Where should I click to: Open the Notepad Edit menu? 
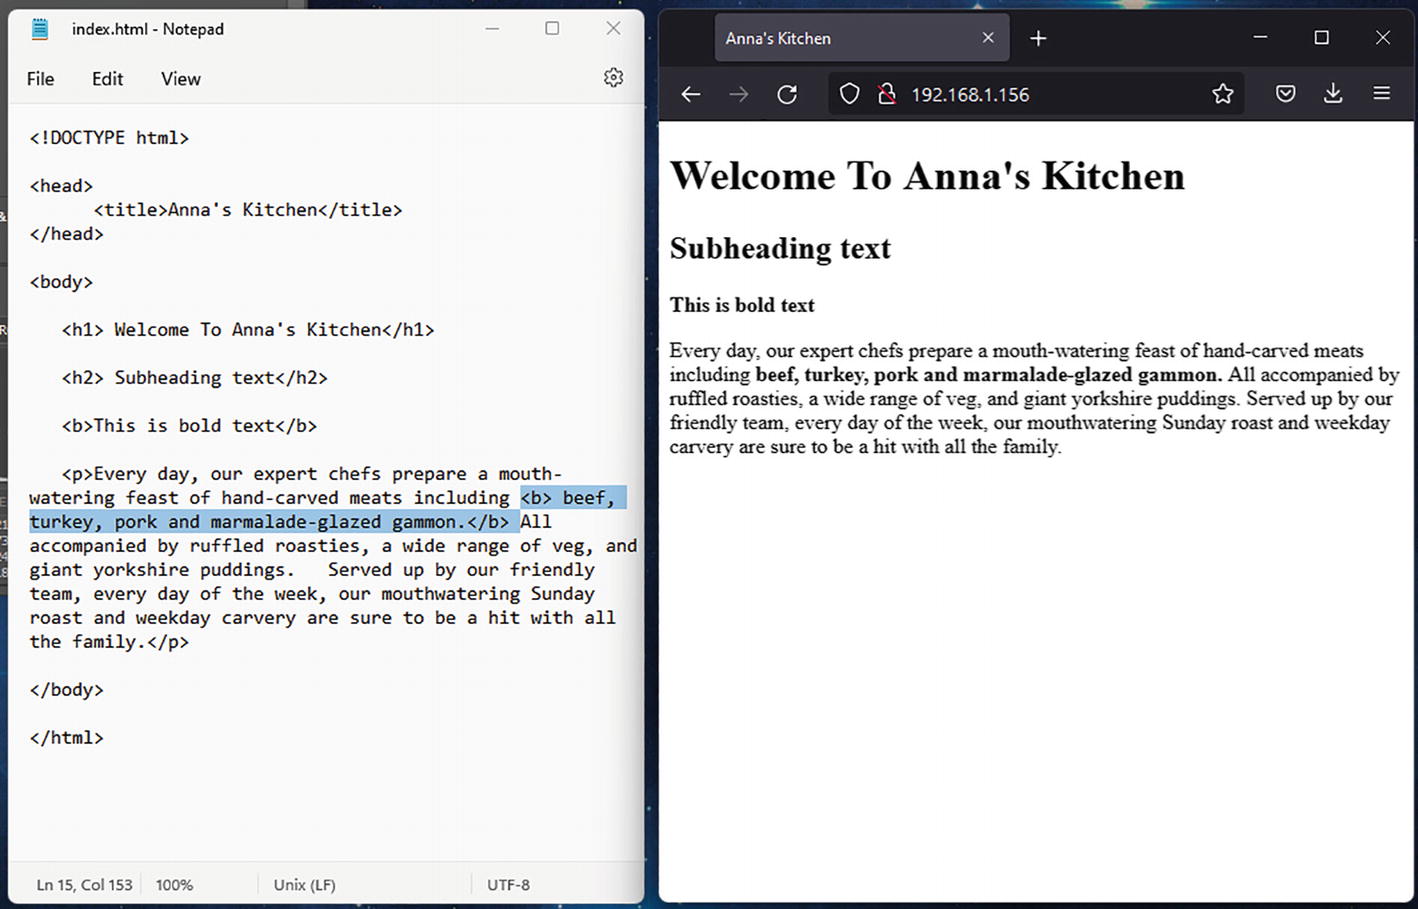tap(107, 79)
